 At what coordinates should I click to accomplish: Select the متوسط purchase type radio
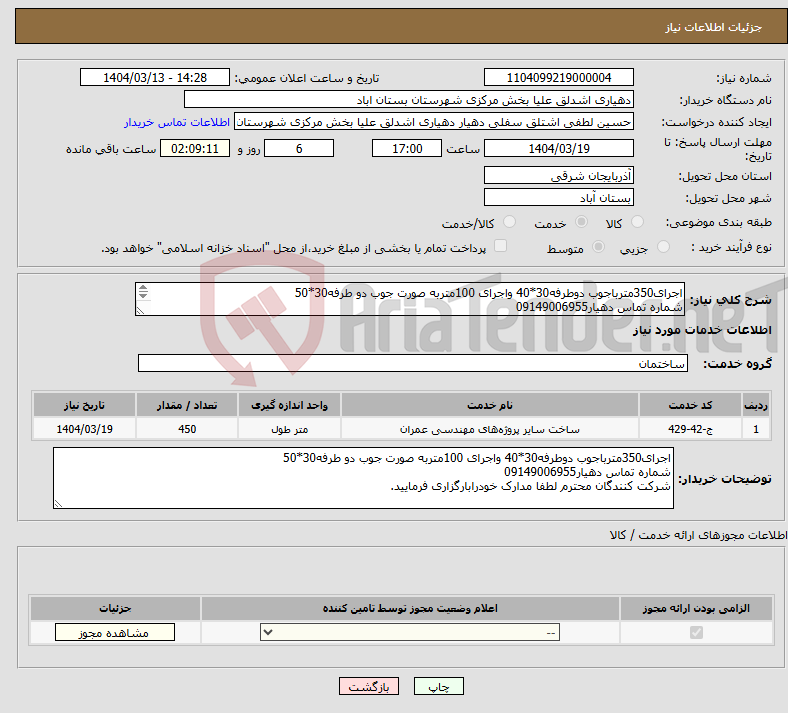point(598,246)
